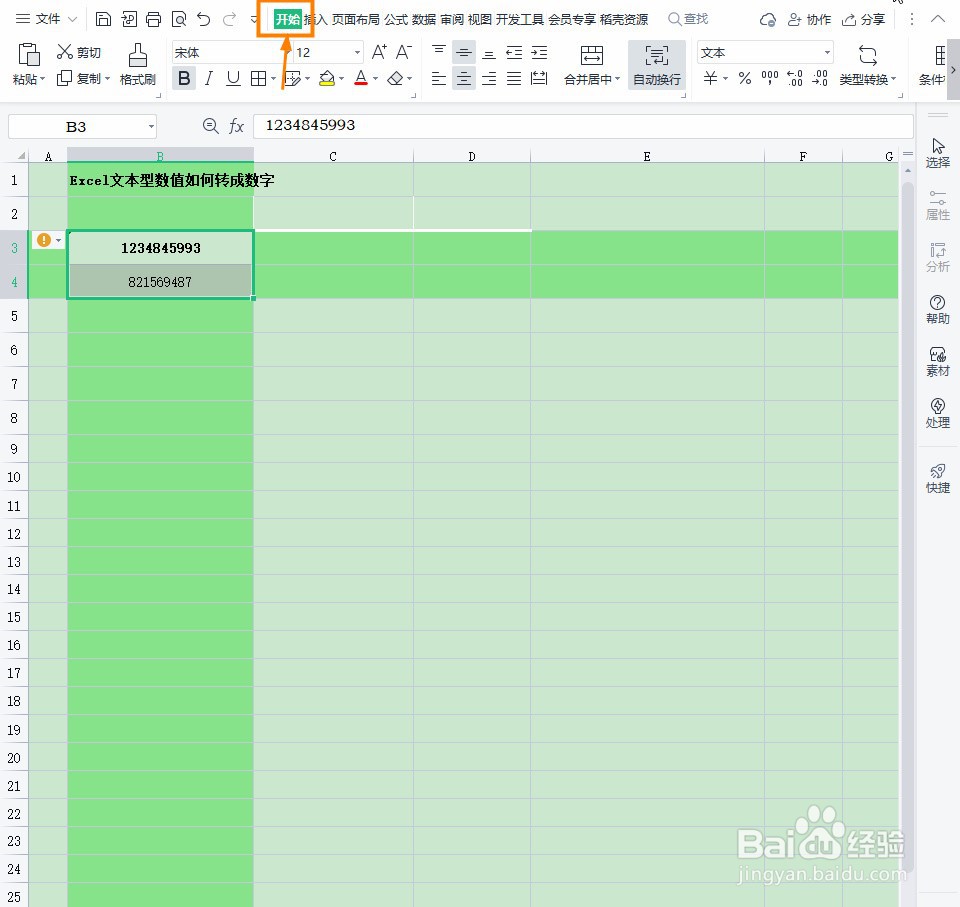
Task: Click the Copy (复制) icon
Action: [x=64, y=78]
